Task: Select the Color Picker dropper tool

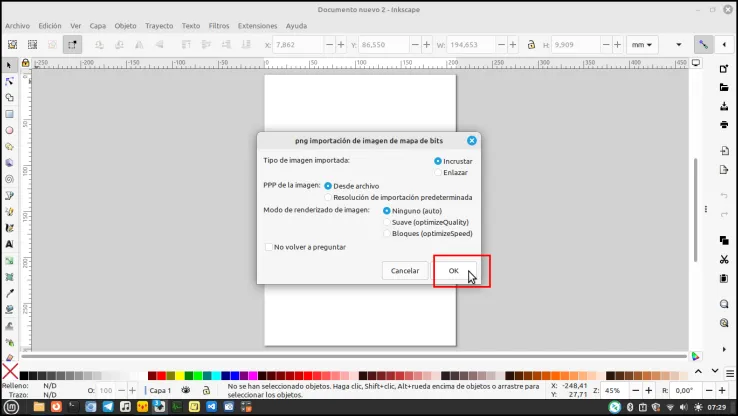Action: click(x=9, y=293)
